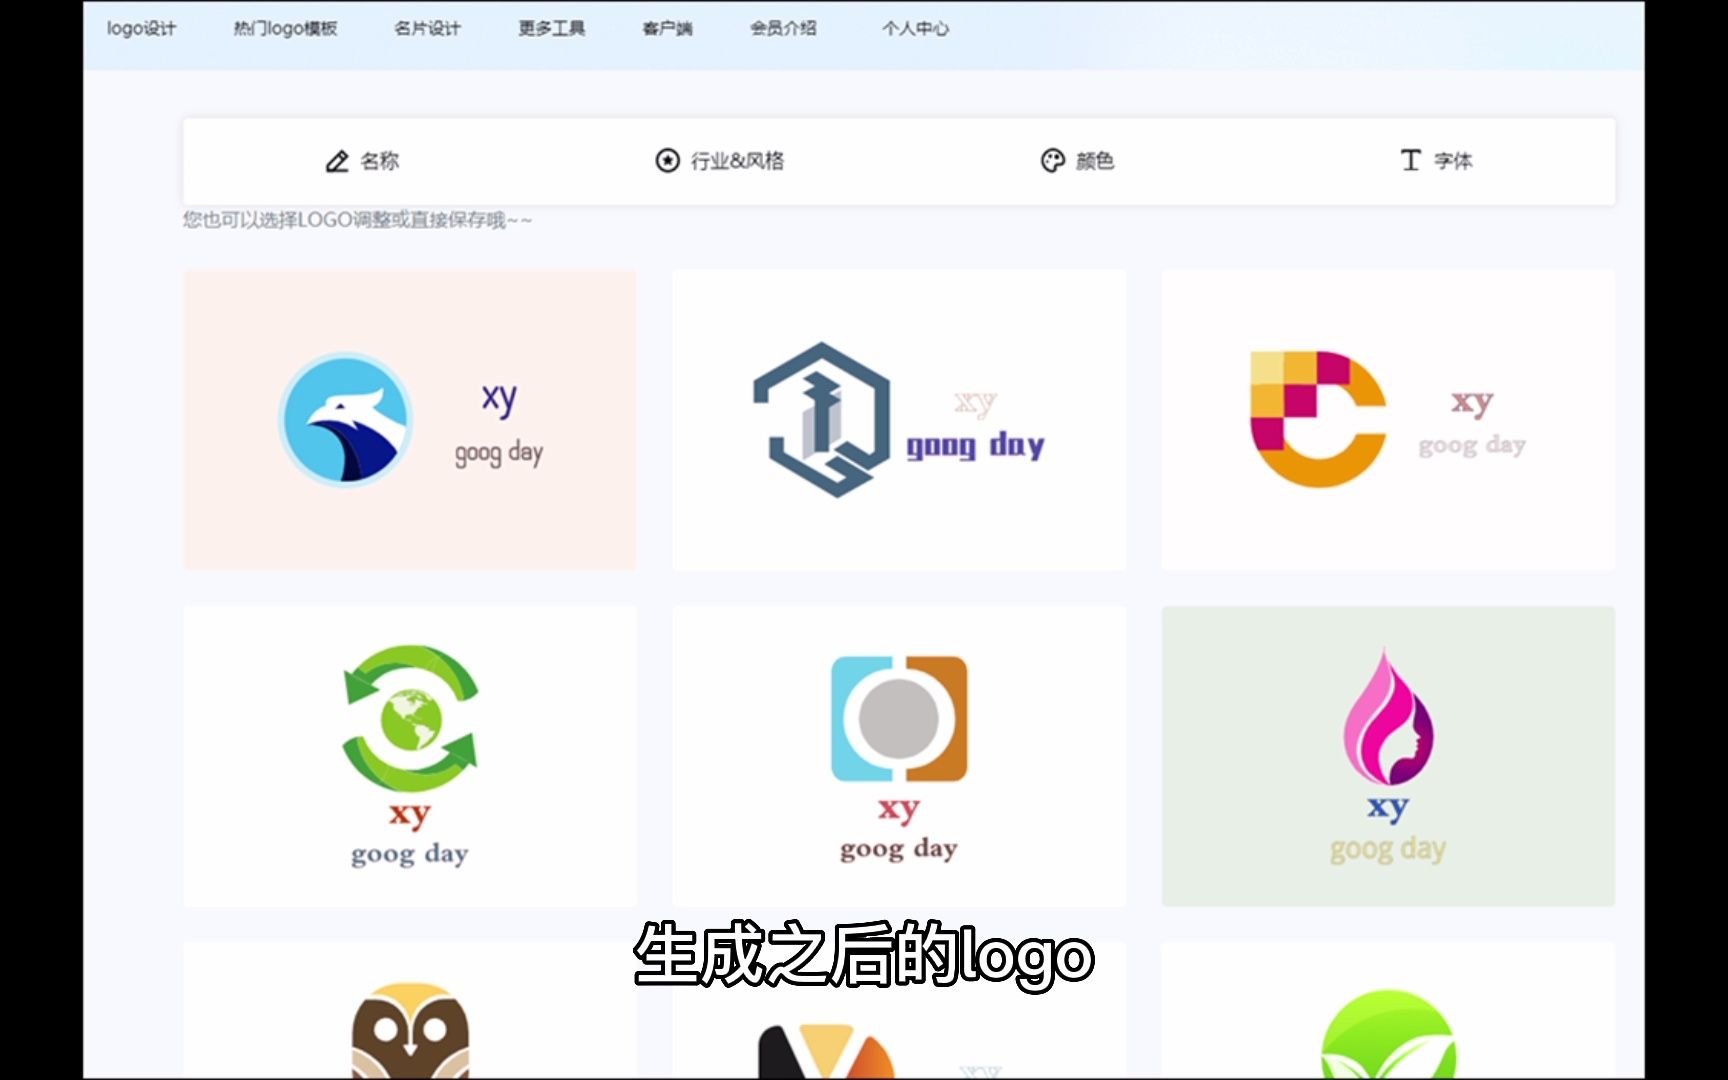Image resolution: width=1728 pixels, height=1080 pixels.
Task: Click the 'goog day' text in eagle logo
Action: 499,453
